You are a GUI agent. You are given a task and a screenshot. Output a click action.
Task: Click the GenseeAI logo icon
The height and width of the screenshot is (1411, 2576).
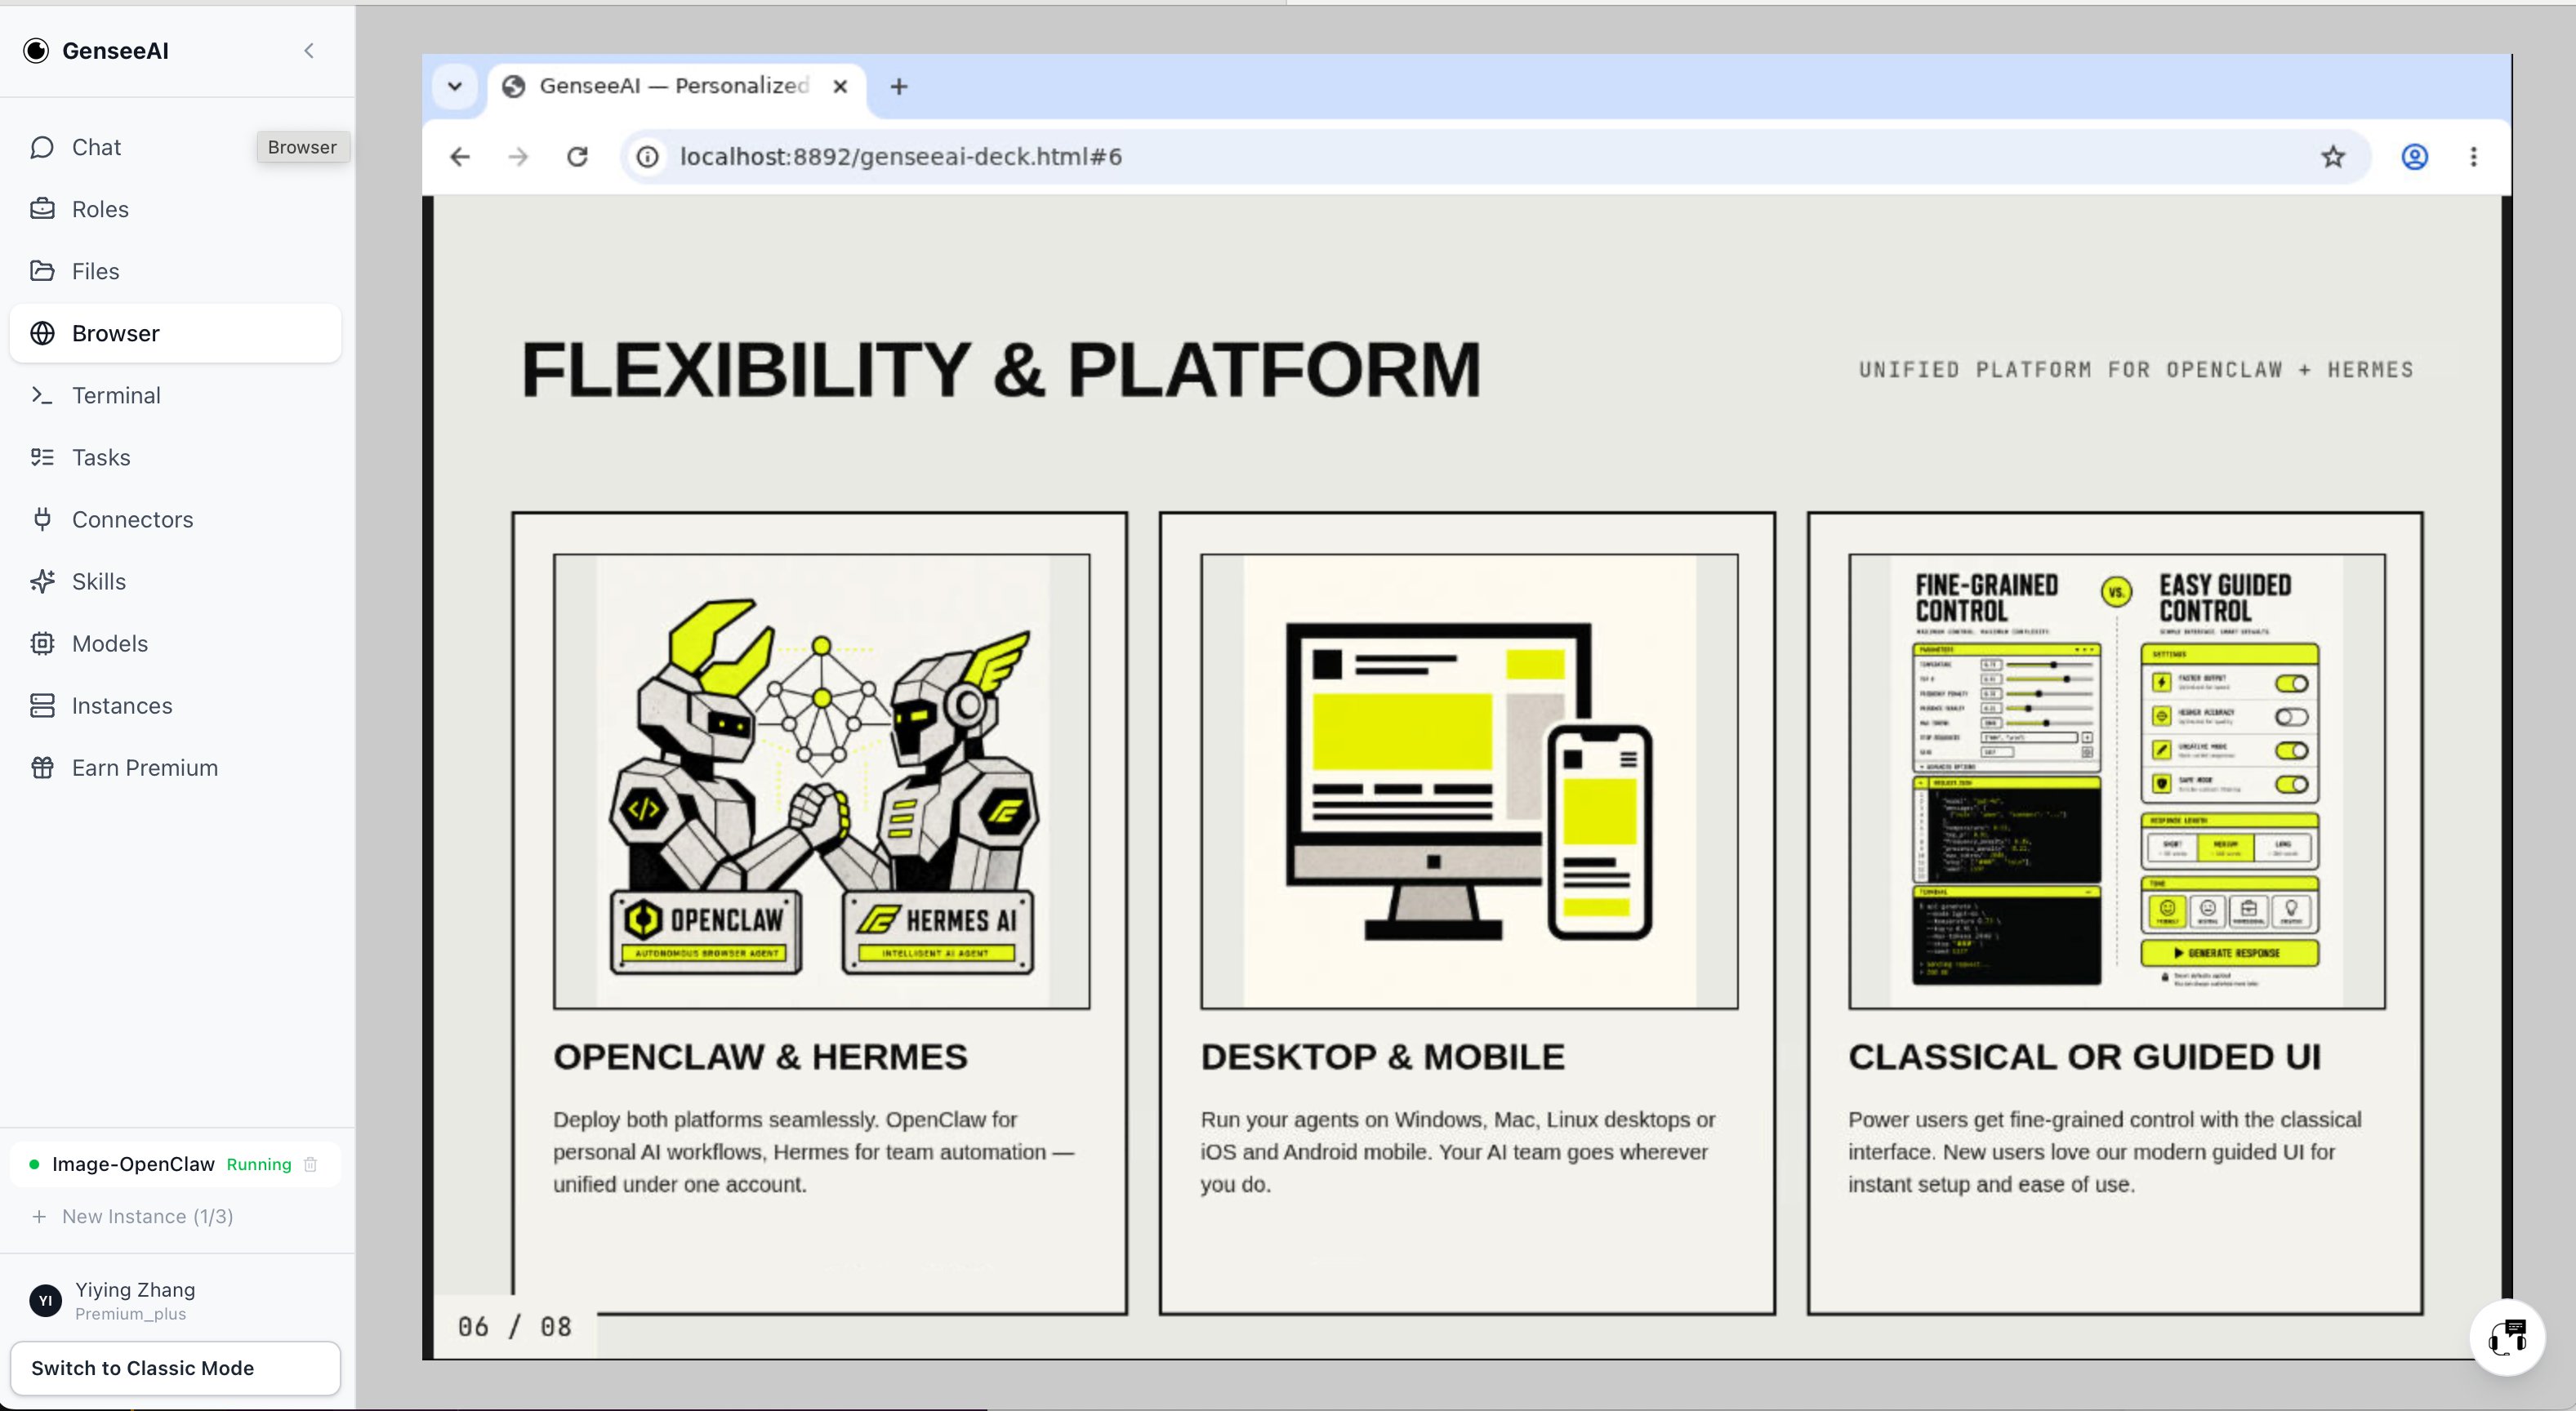click(36, 51)
